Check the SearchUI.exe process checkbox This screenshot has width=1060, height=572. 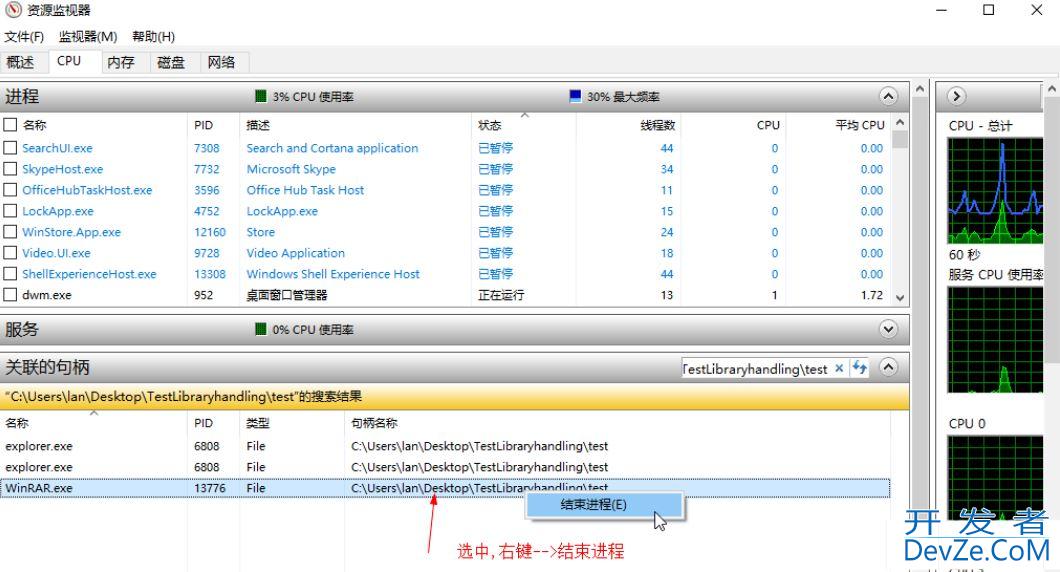10,148
